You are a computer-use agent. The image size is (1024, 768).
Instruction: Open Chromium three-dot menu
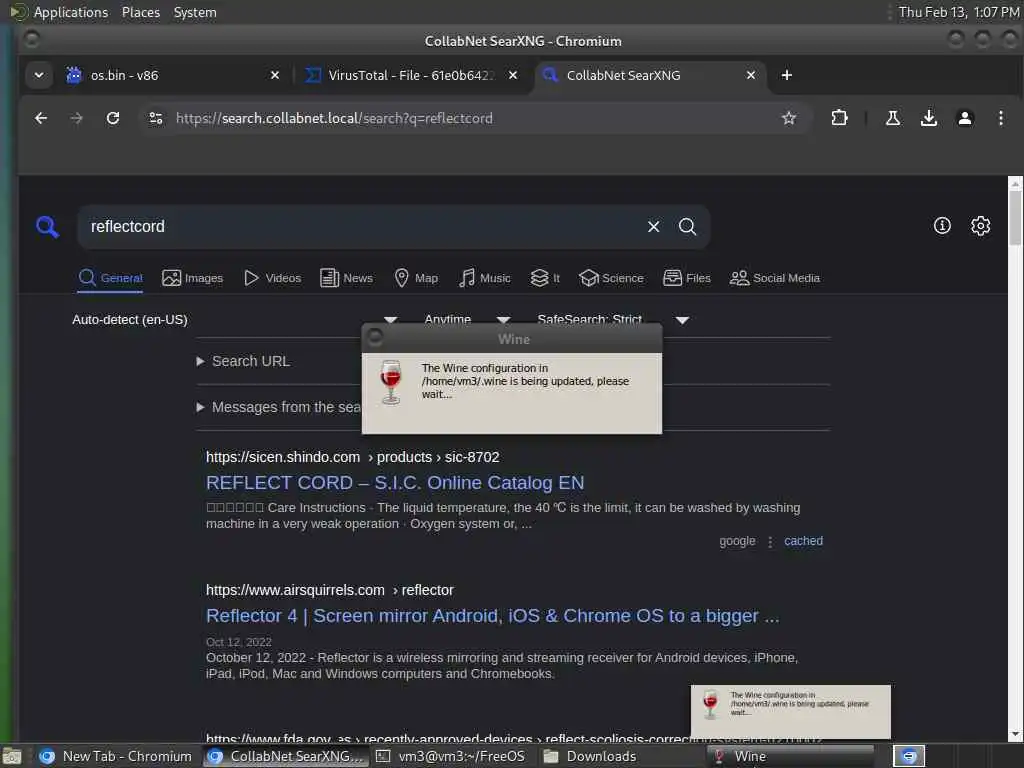pyautogui.click(x=1000, y=118)
